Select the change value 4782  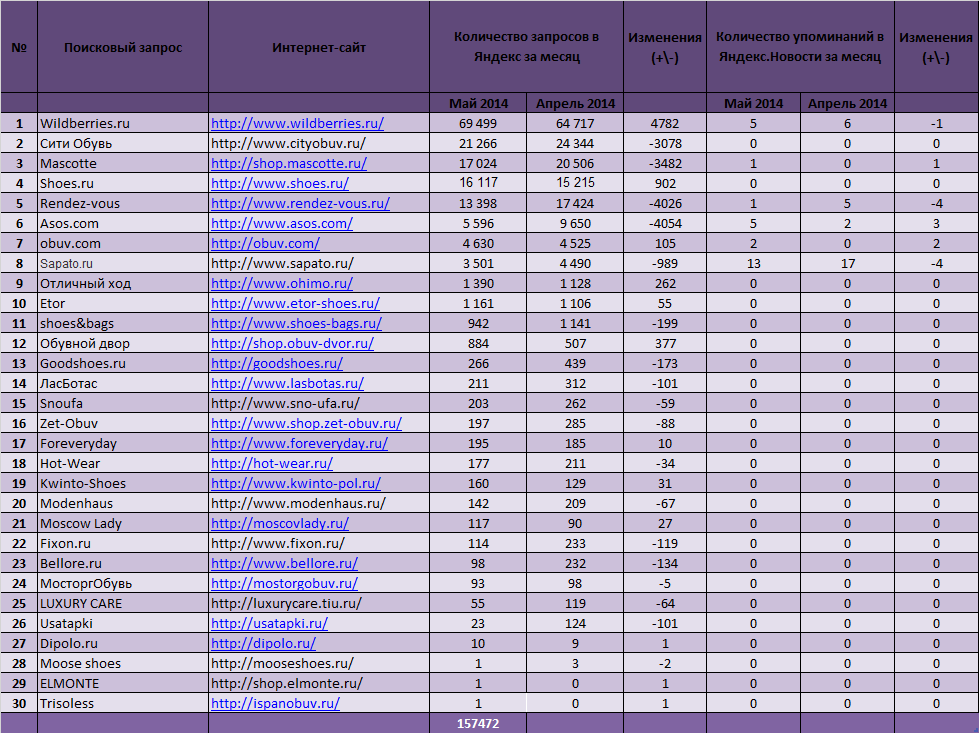(x=665, y=124)
